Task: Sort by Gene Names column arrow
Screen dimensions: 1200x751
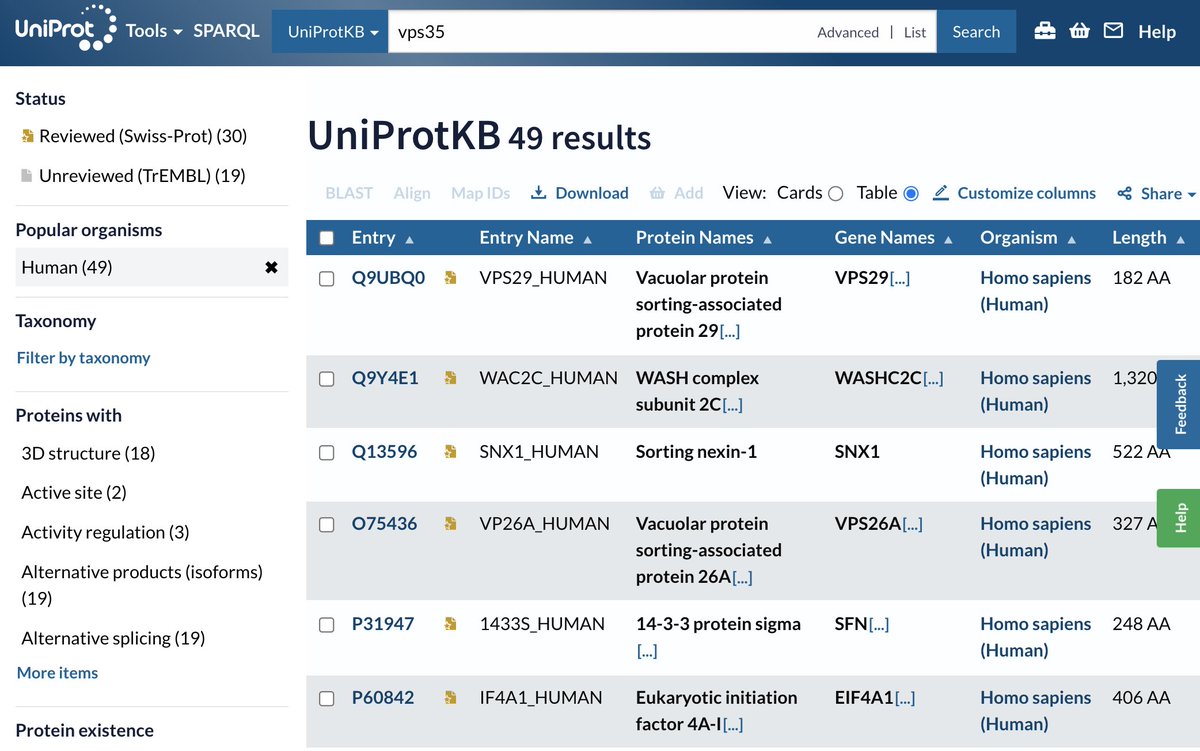Action: click(x=949, y=240)
